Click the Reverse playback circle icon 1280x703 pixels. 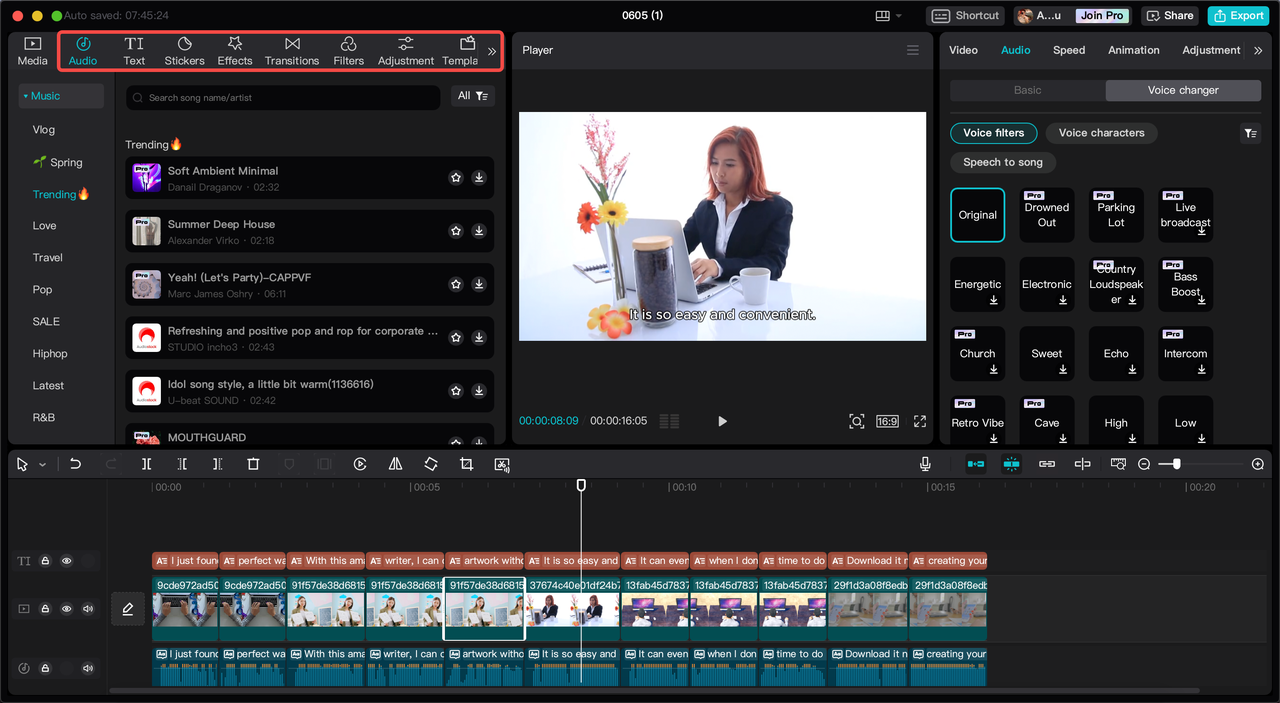[x=360, y=464]
